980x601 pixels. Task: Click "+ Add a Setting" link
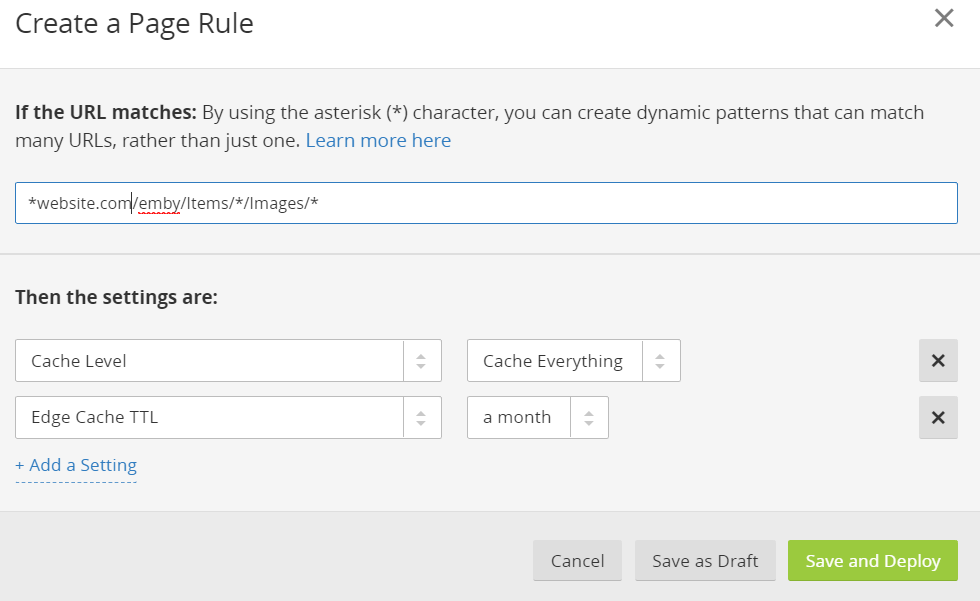pos(76,465)
